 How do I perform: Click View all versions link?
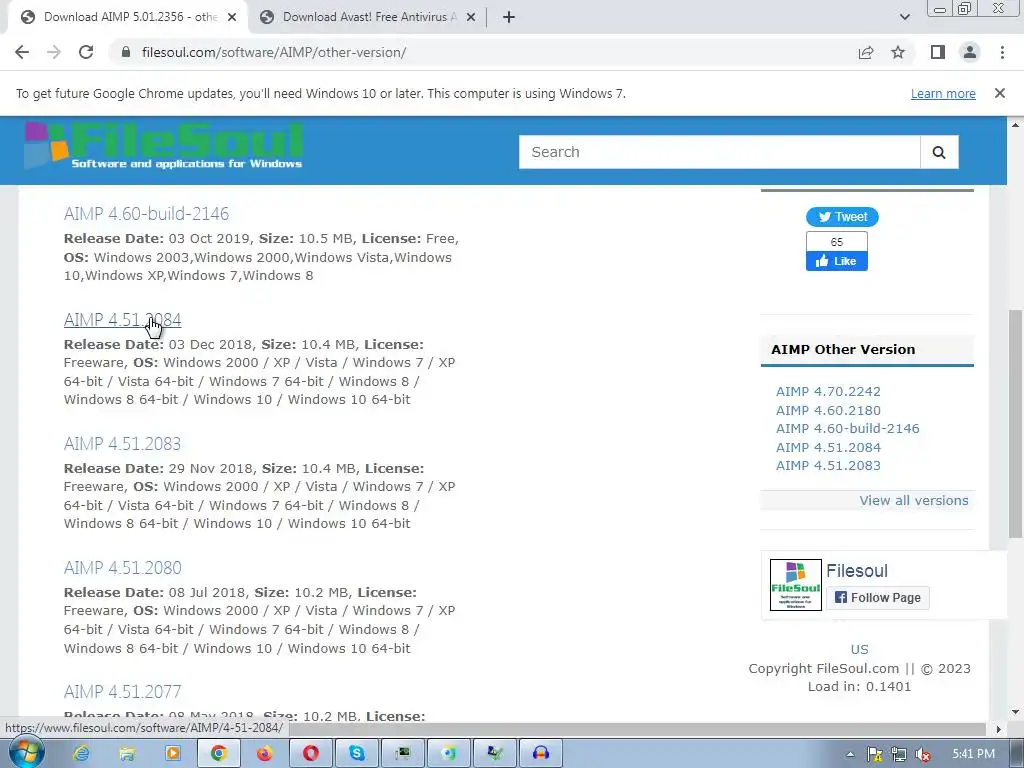[x=914, y=500]
